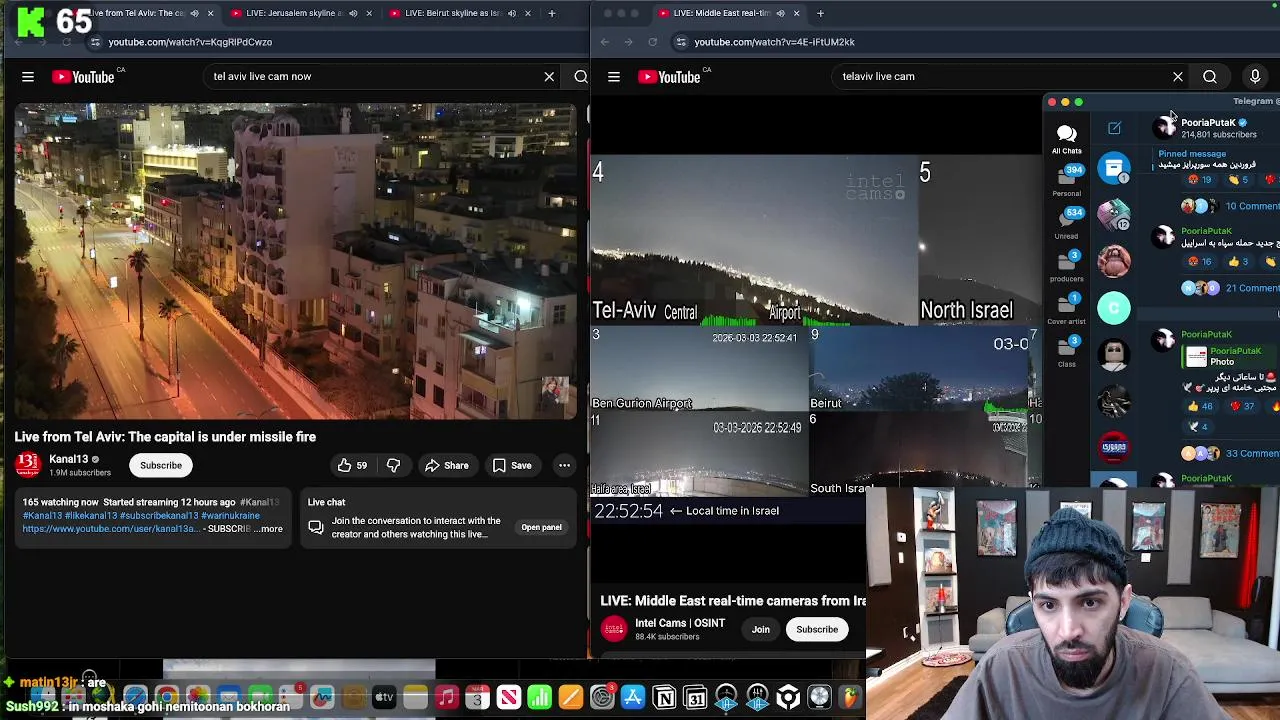Save the Tel Aviv video to playlist
1280x720 pixels.
(512, 465)
